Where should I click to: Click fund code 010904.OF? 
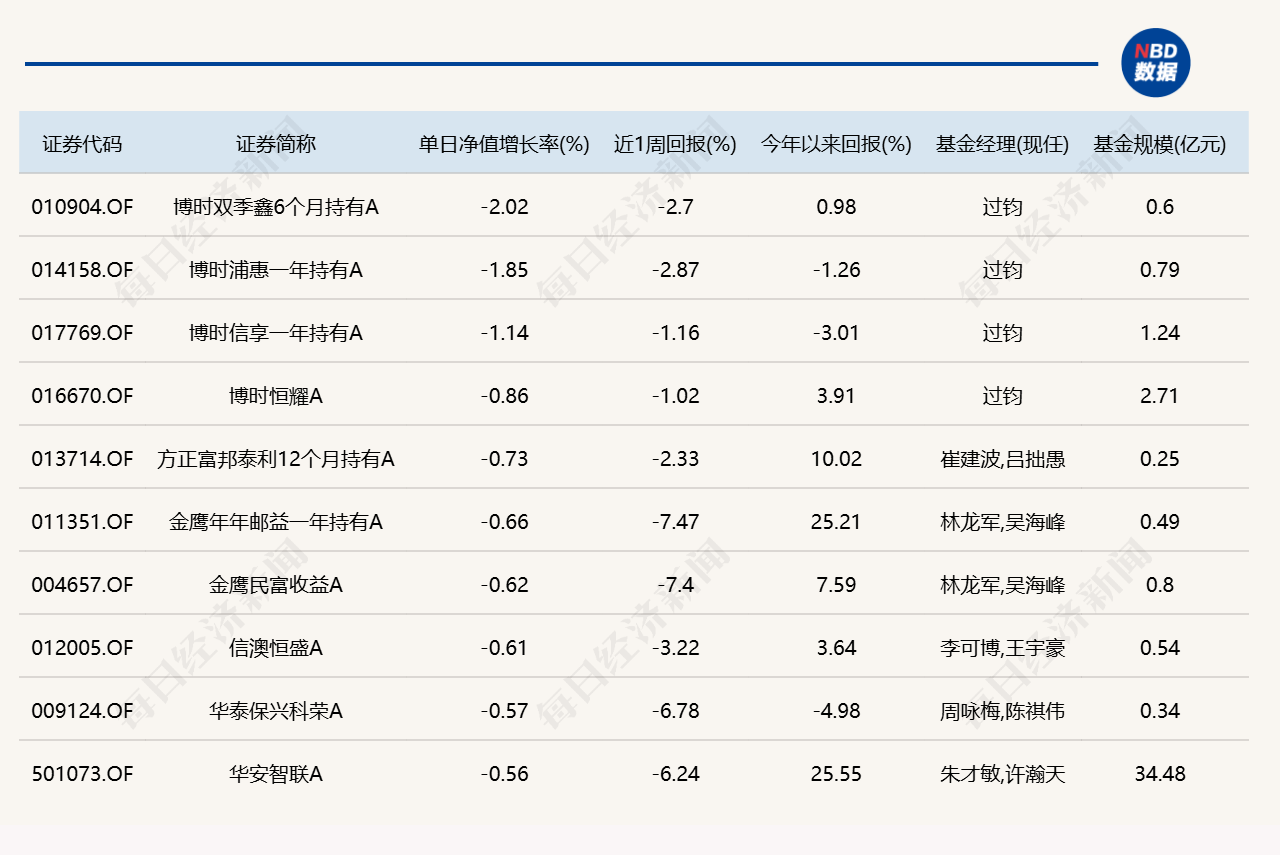coord(82,207)
